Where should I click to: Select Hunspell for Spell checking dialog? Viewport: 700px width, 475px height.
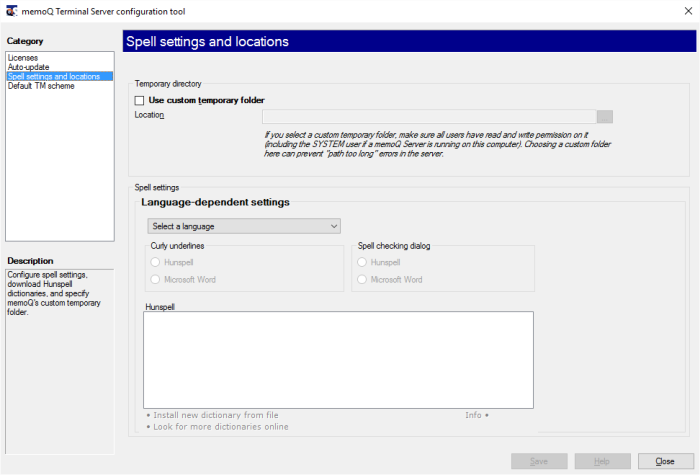tap(363, 262)
